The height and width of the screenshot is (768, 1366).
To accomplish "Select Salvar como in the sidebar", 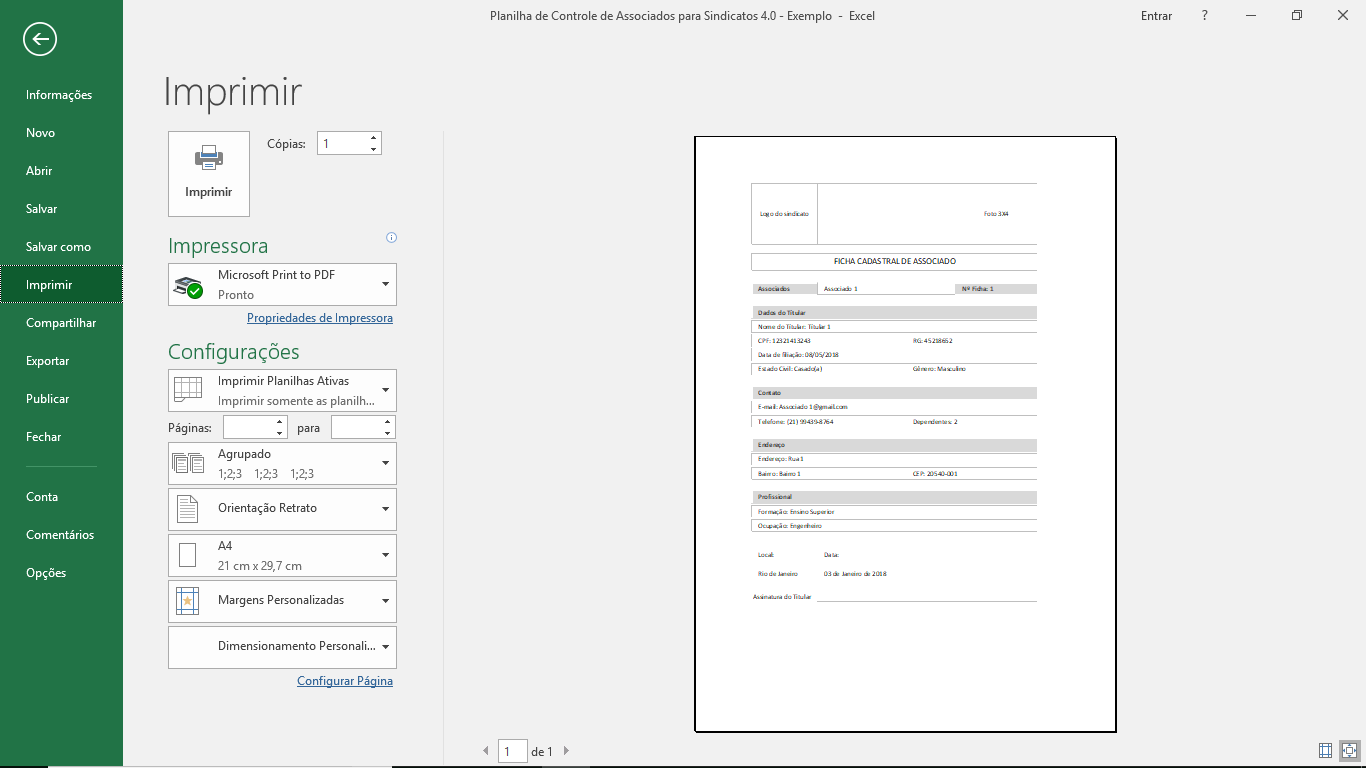I will pyautogui.click(x=58, y=247).
